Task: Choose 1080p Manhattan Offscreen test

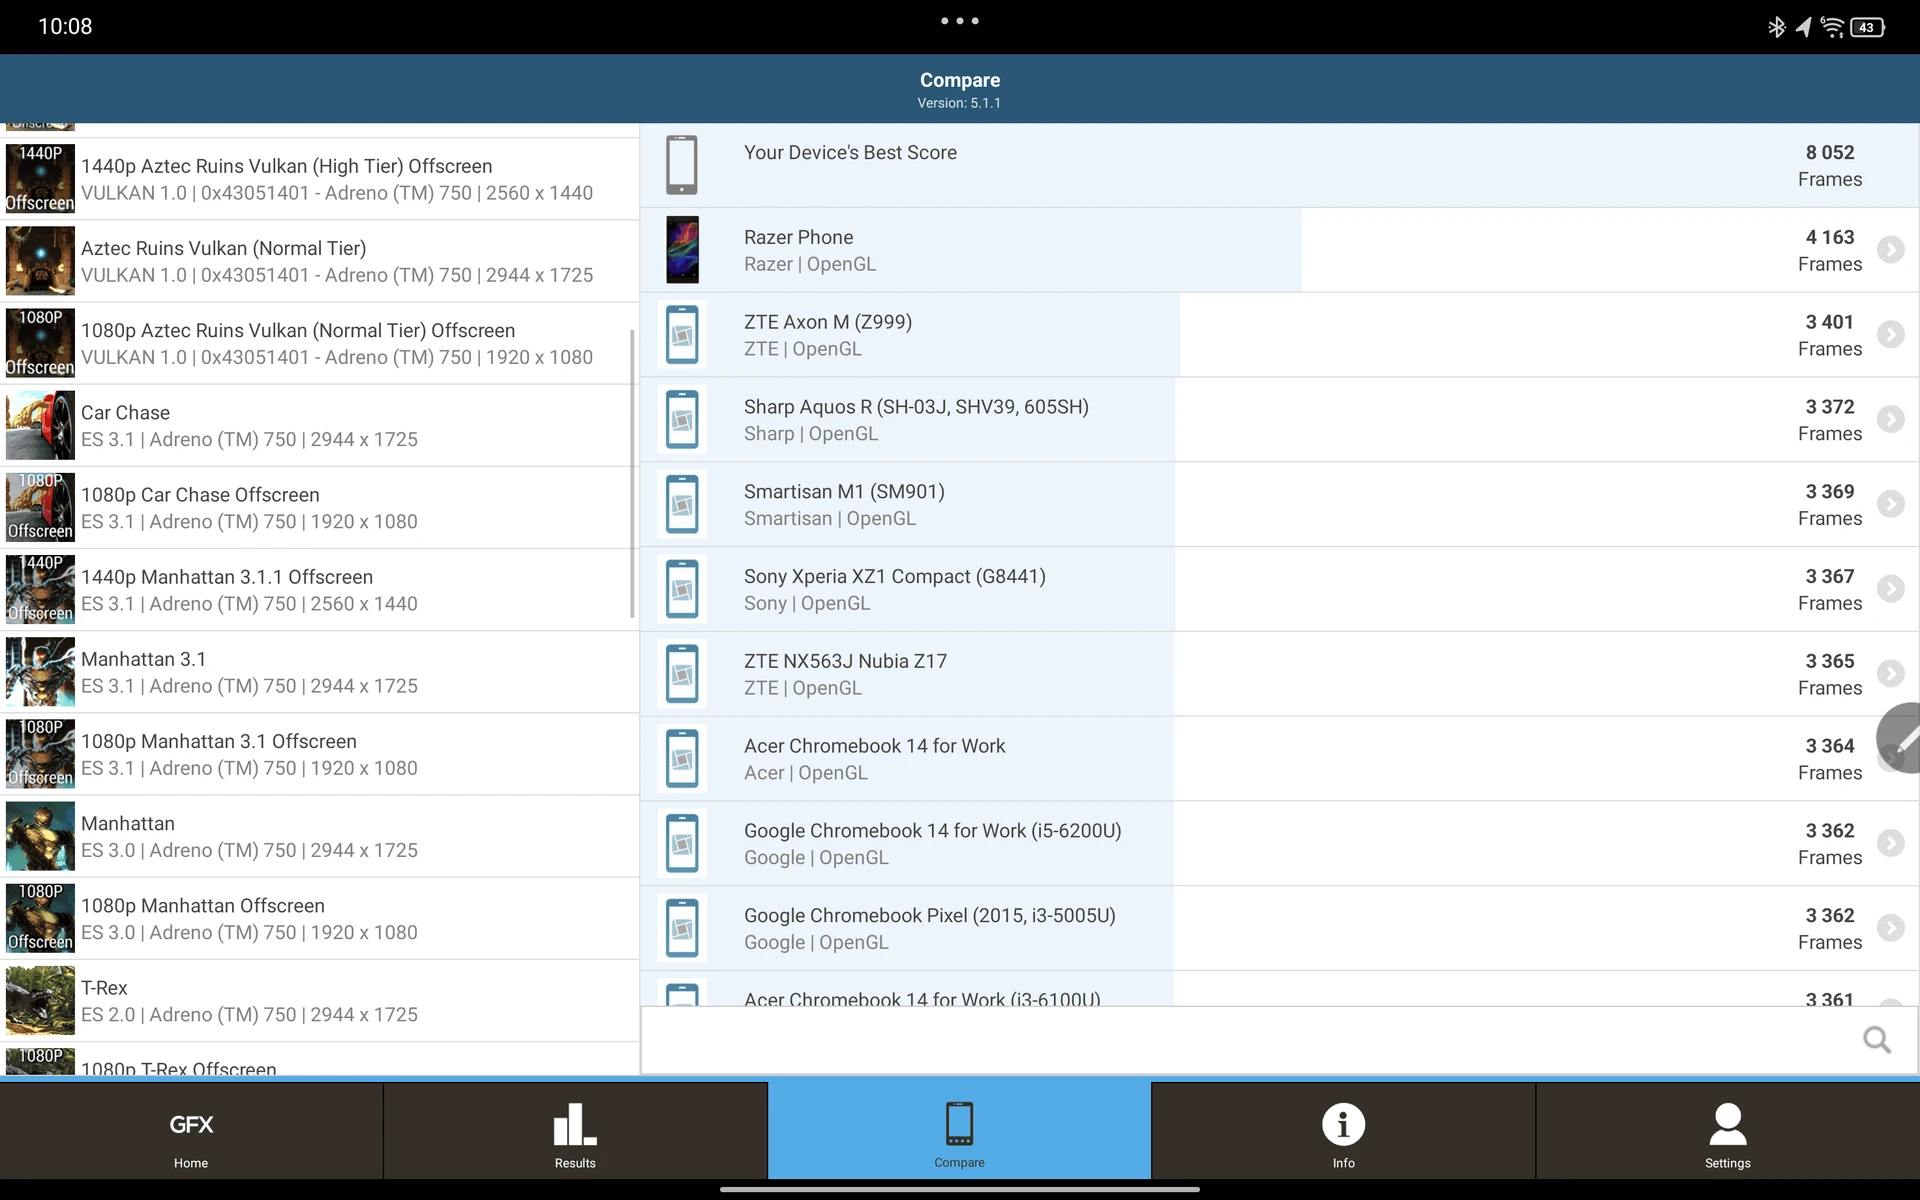Action: coord(320,918)
